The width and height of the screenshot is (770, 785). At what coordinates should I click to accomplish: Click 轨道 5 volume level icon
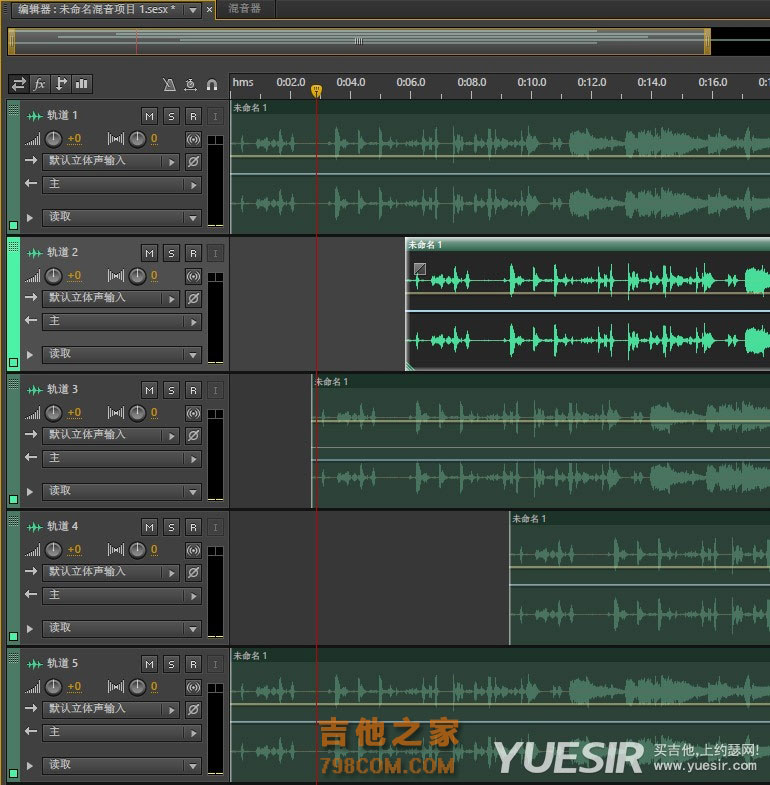(33, 687)
